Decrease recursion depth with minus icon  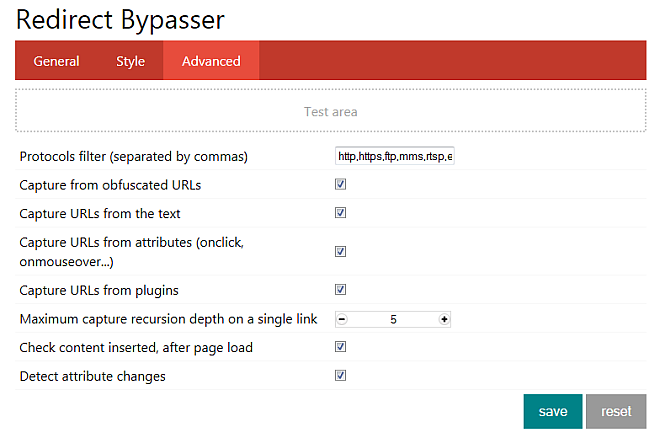tap(342, 319)
